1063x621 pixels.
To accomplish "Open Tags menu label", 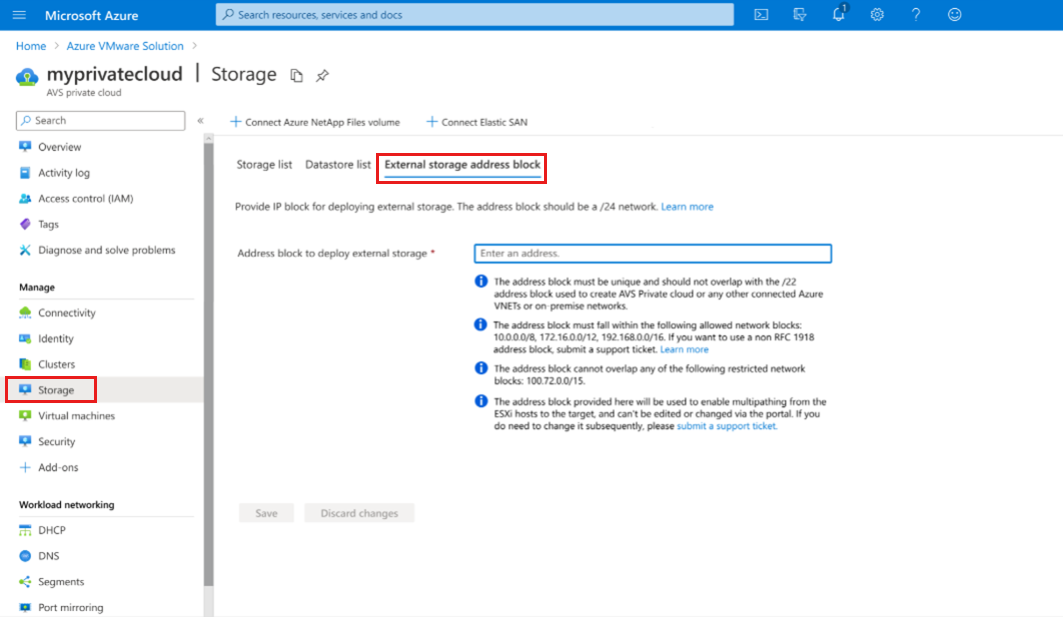I will [48, 224].
